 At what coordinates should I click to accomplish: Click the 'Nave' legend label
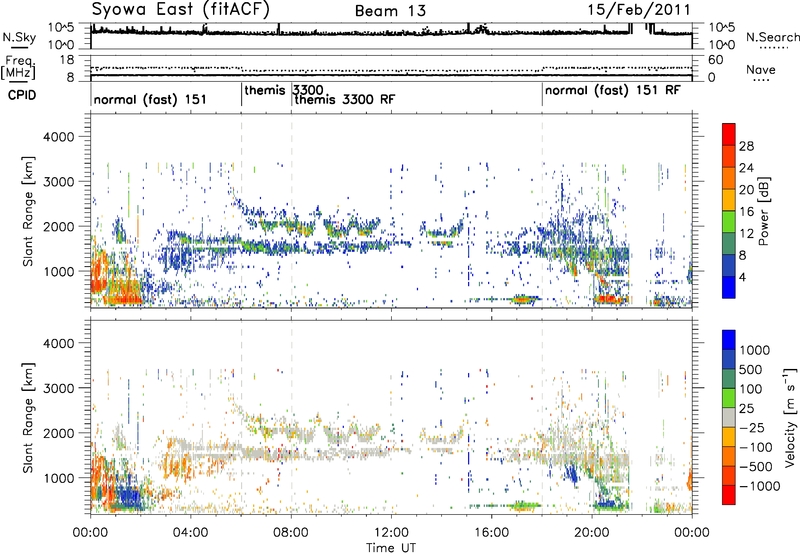point(760,70)
